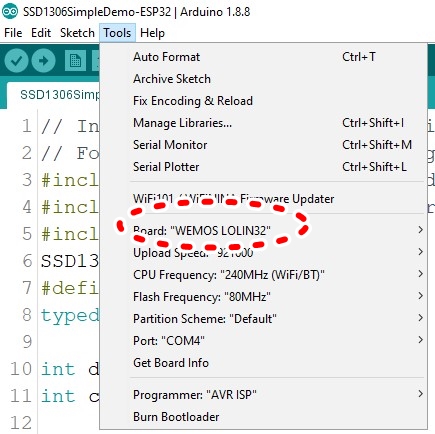
Task: Click code line 8 starting with "typed"
Action: tap(70, 315)
